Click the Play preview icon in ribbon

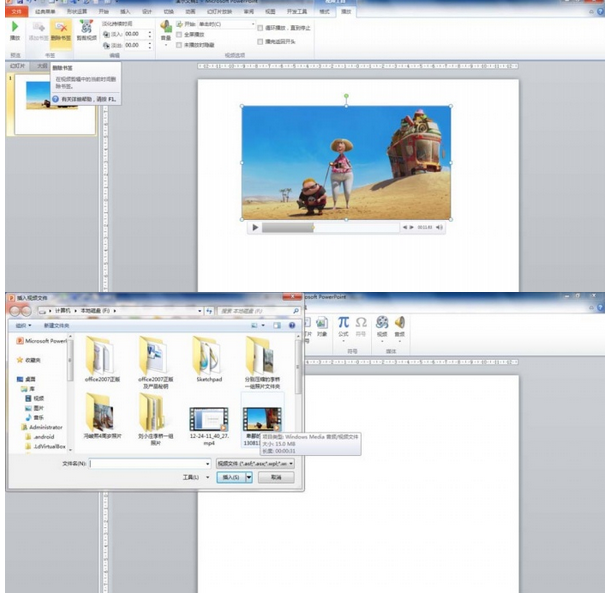pyautogui.click(x=15, y=25)
